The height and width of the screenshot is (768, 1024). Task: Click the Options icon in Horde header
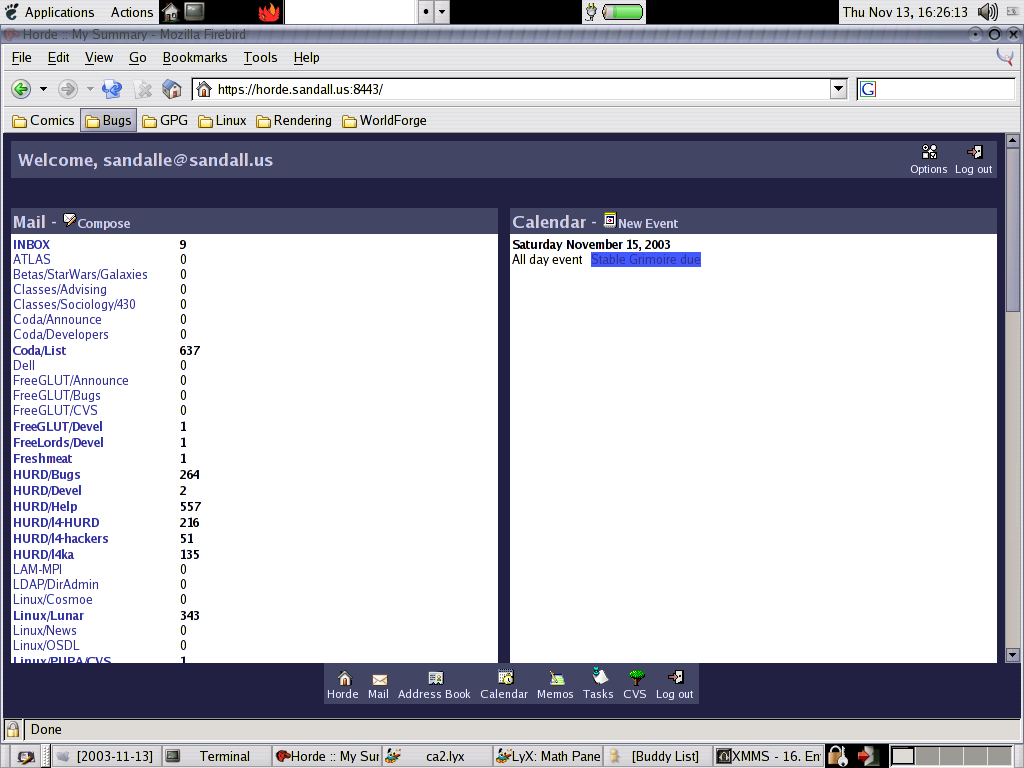click(x=929, y=153)
